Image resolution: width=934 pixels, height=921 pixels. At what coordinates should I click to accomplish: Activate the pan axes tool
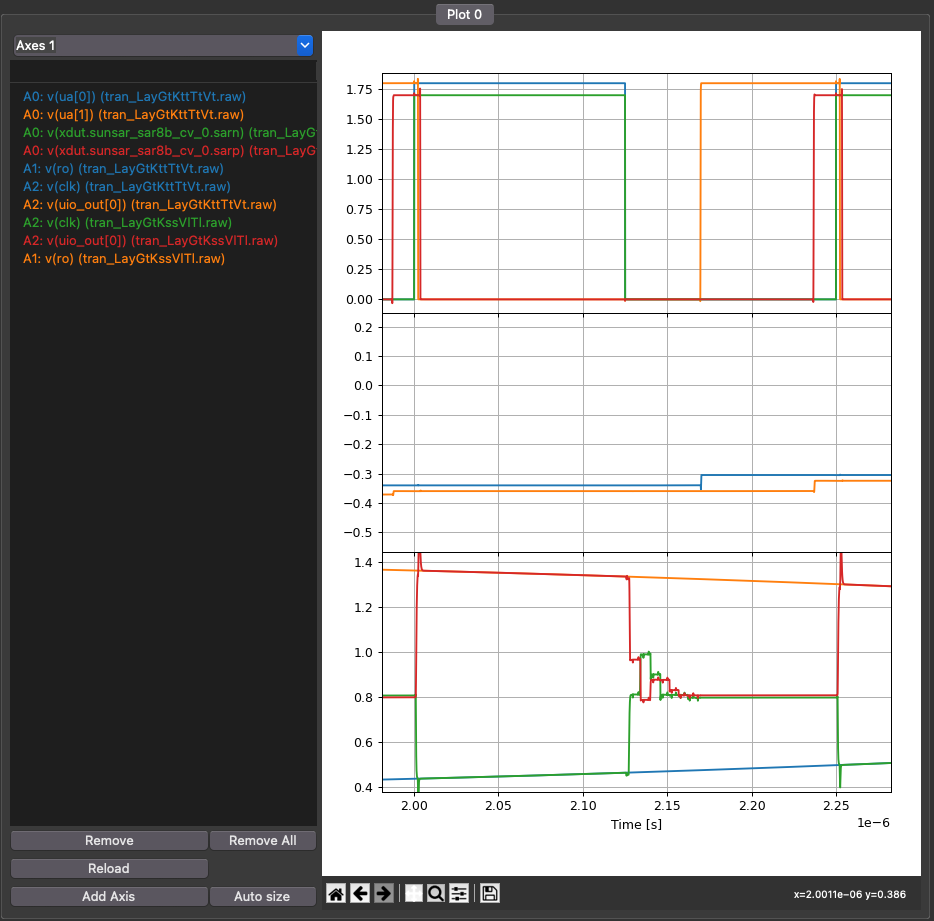(414, 893)
